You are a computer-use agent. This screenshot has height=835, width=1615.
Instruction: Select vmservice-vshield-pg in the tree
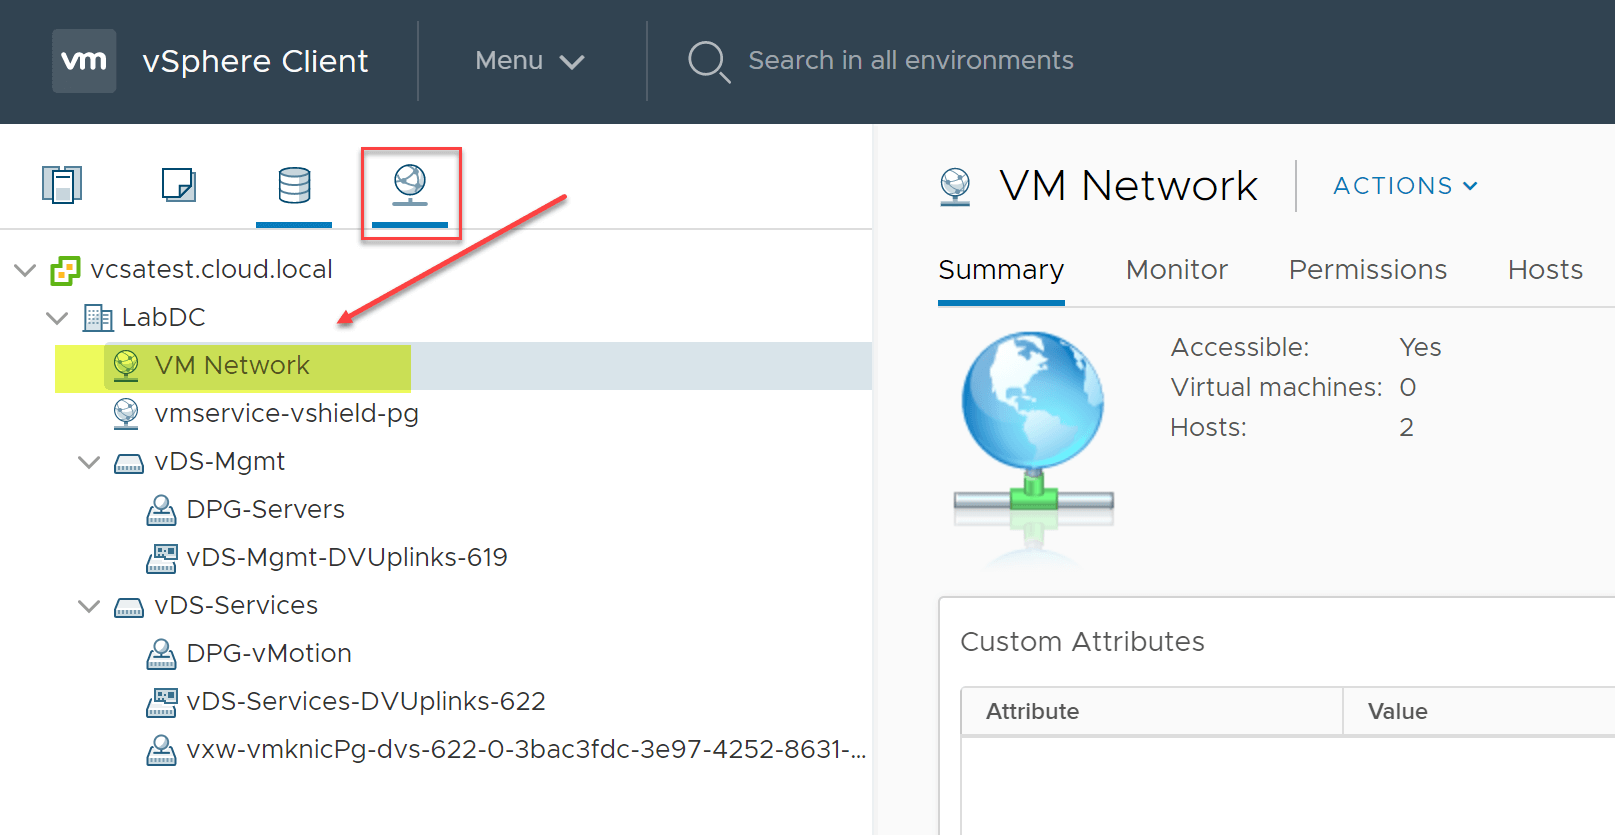pos(286,413)
